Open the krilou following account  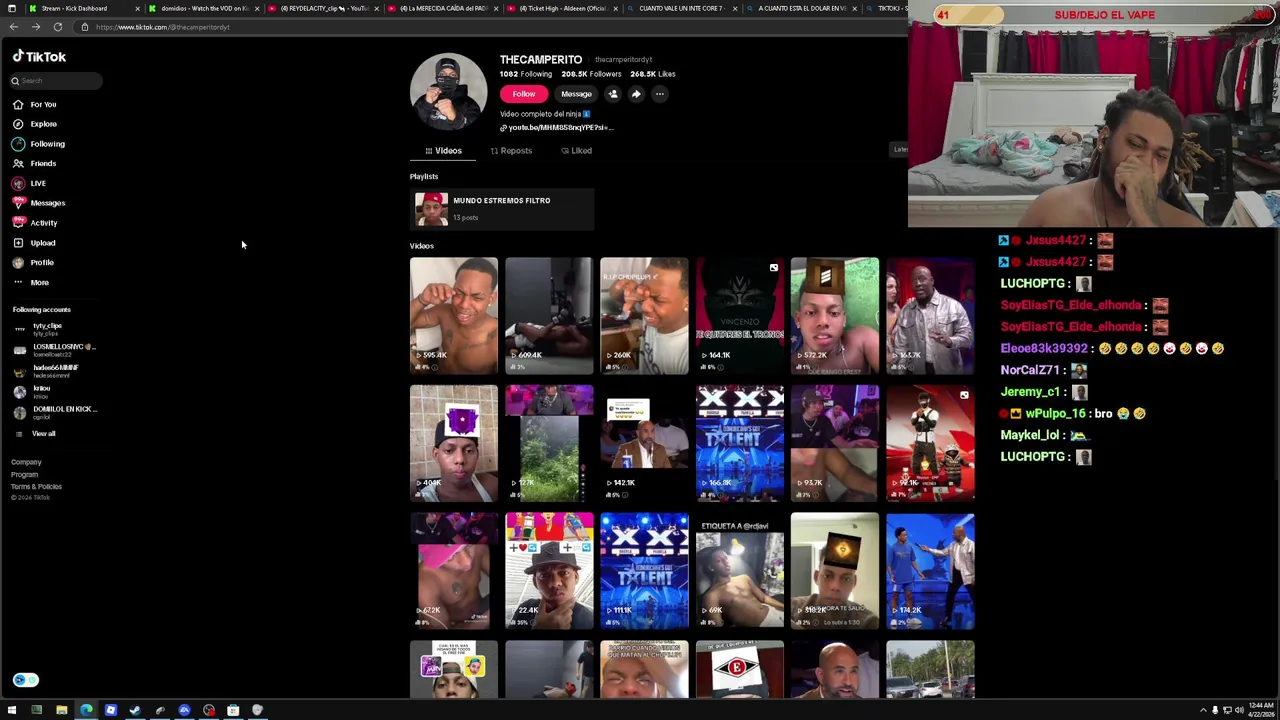pyautogui.click(x=33, y=392)
